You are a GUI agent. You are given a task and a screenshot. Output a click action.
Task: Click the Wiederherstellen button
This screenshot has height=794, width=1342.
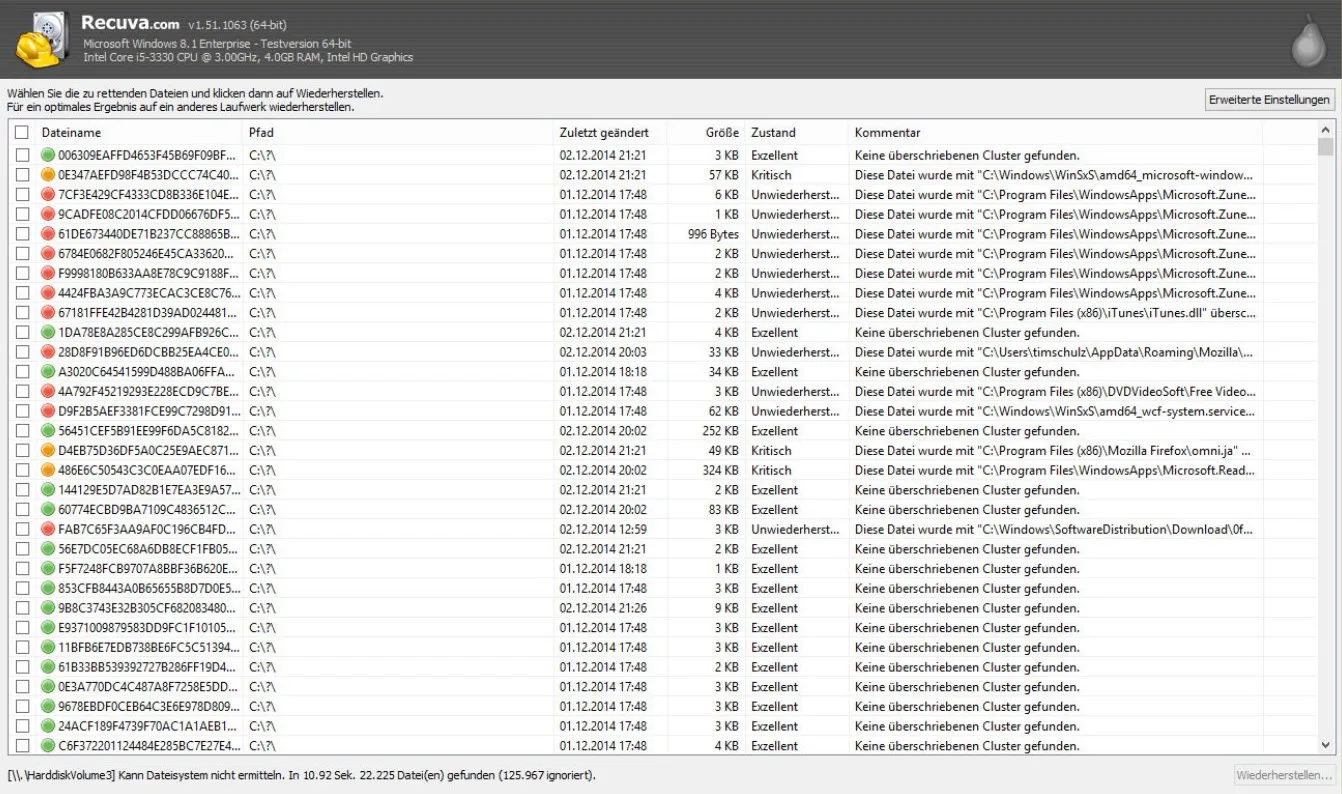pos(1284,775)
